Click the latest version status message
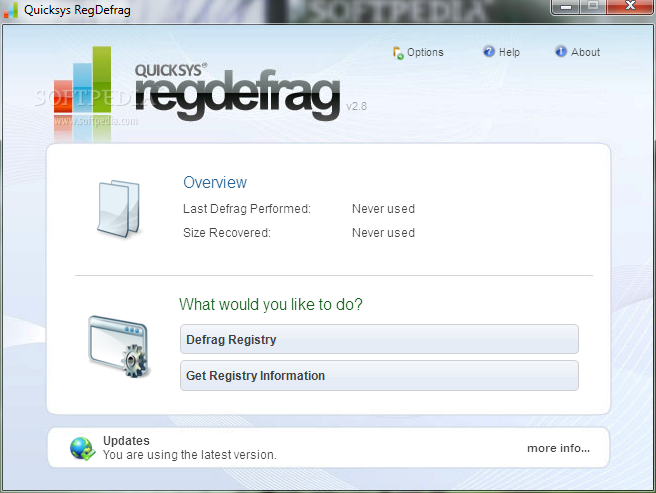 click(190, 454)
